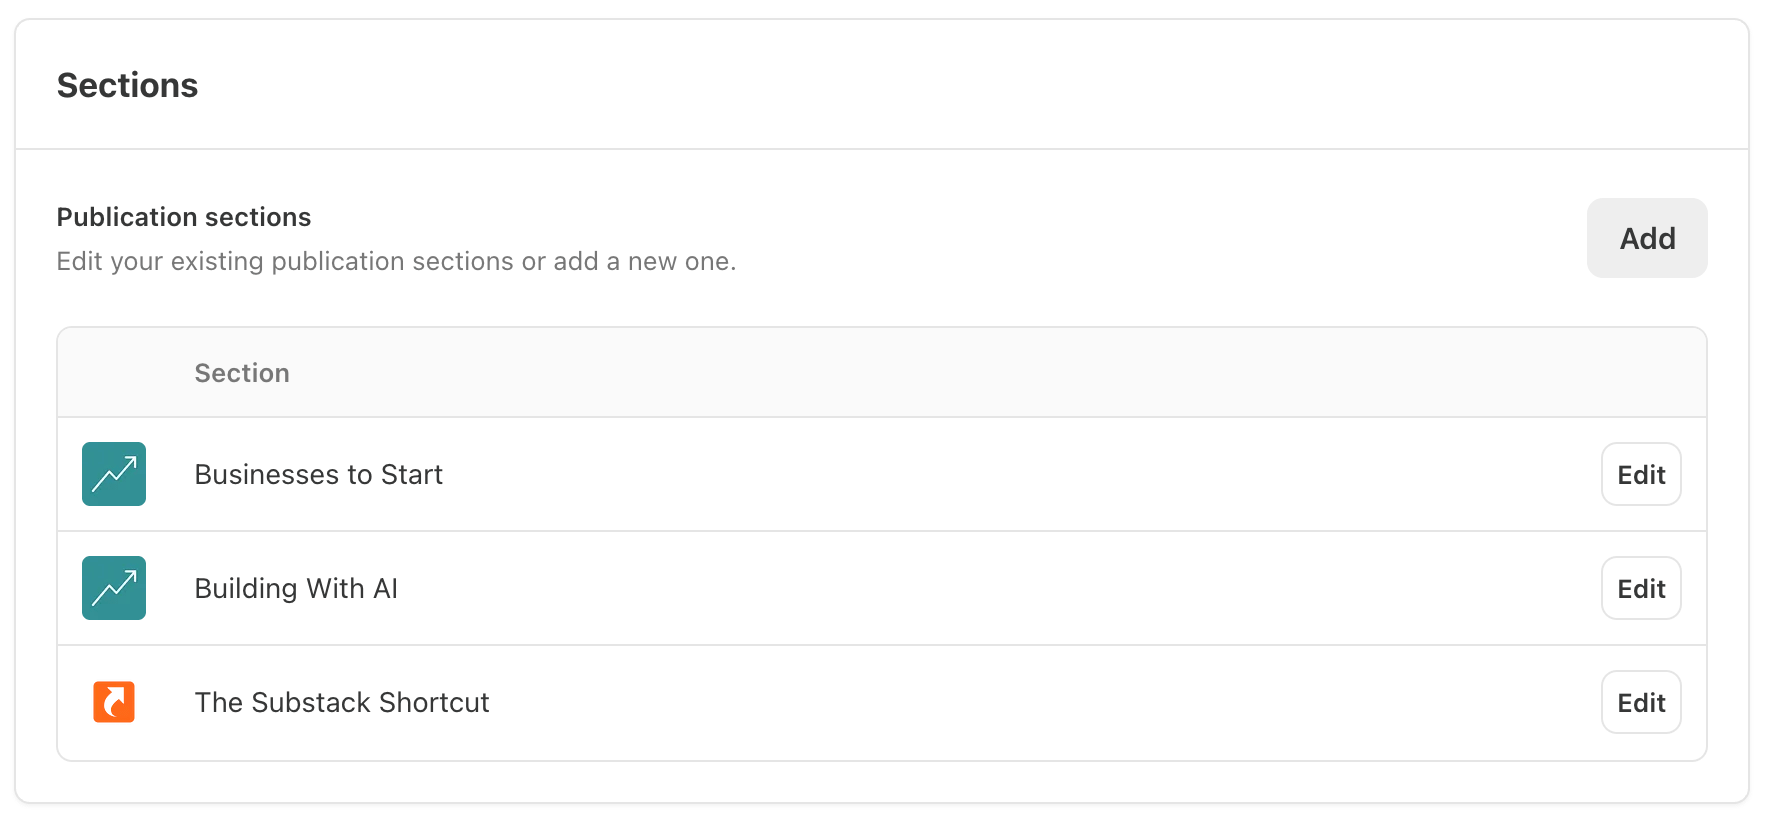Select the Businesses to Start section name
The image size is (1768, 820).
(x=318, y=474)
